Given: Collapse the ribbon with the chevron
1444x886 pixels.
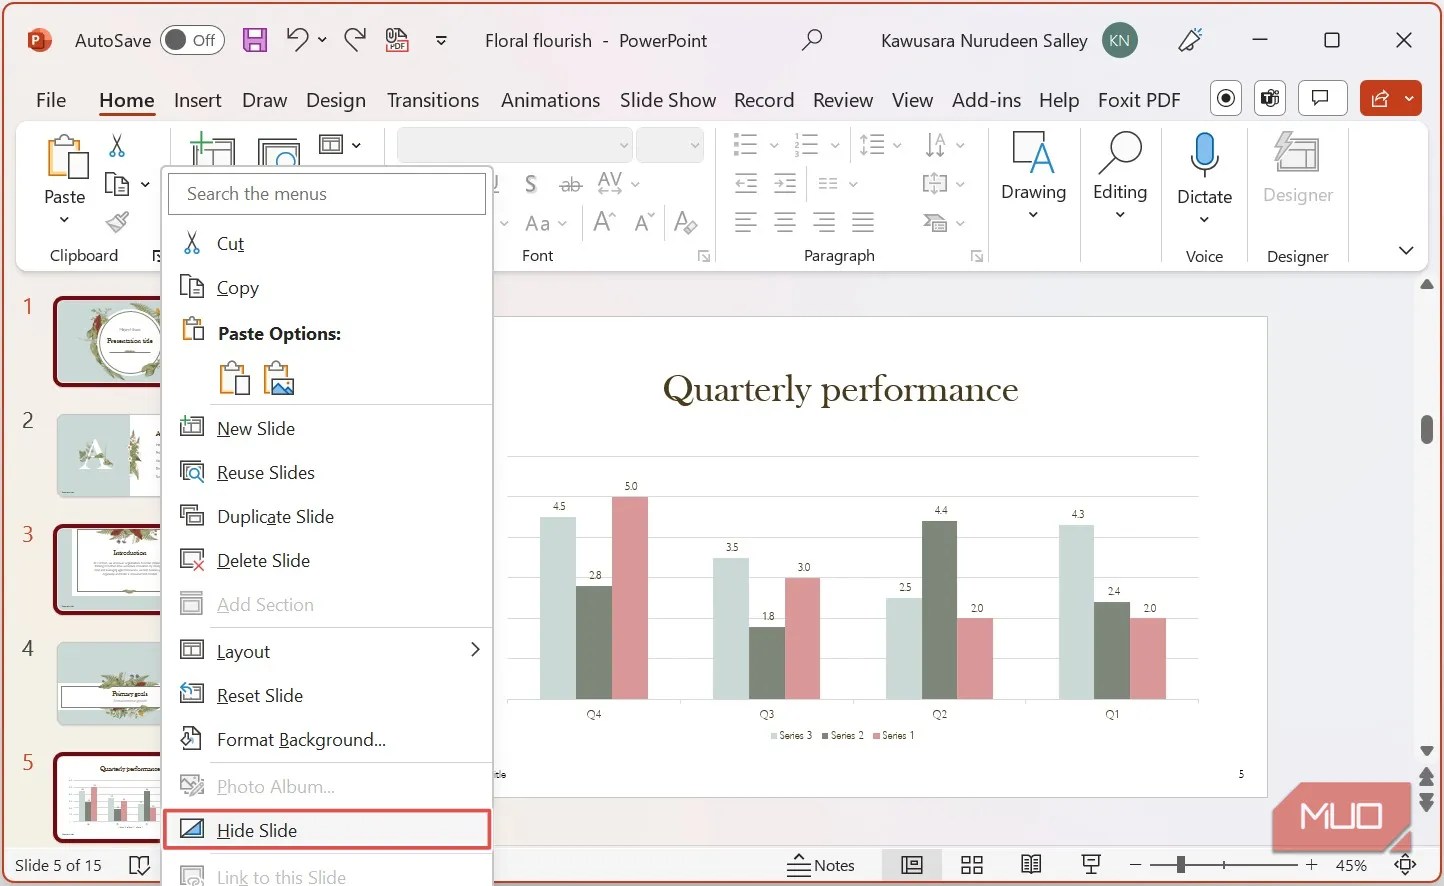Looking at the screenshot, I should pos(1406,251).
